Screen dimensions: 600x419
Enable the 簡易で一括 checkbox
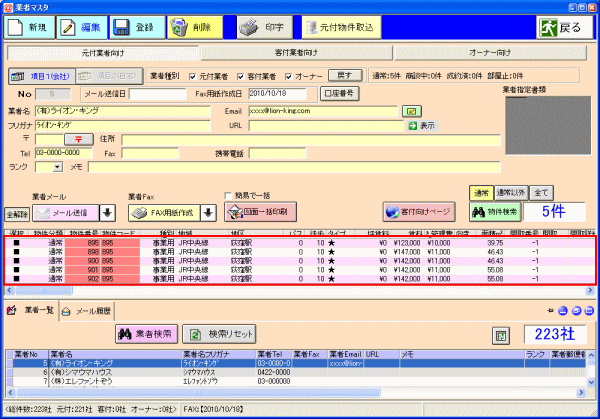(228, 196)
